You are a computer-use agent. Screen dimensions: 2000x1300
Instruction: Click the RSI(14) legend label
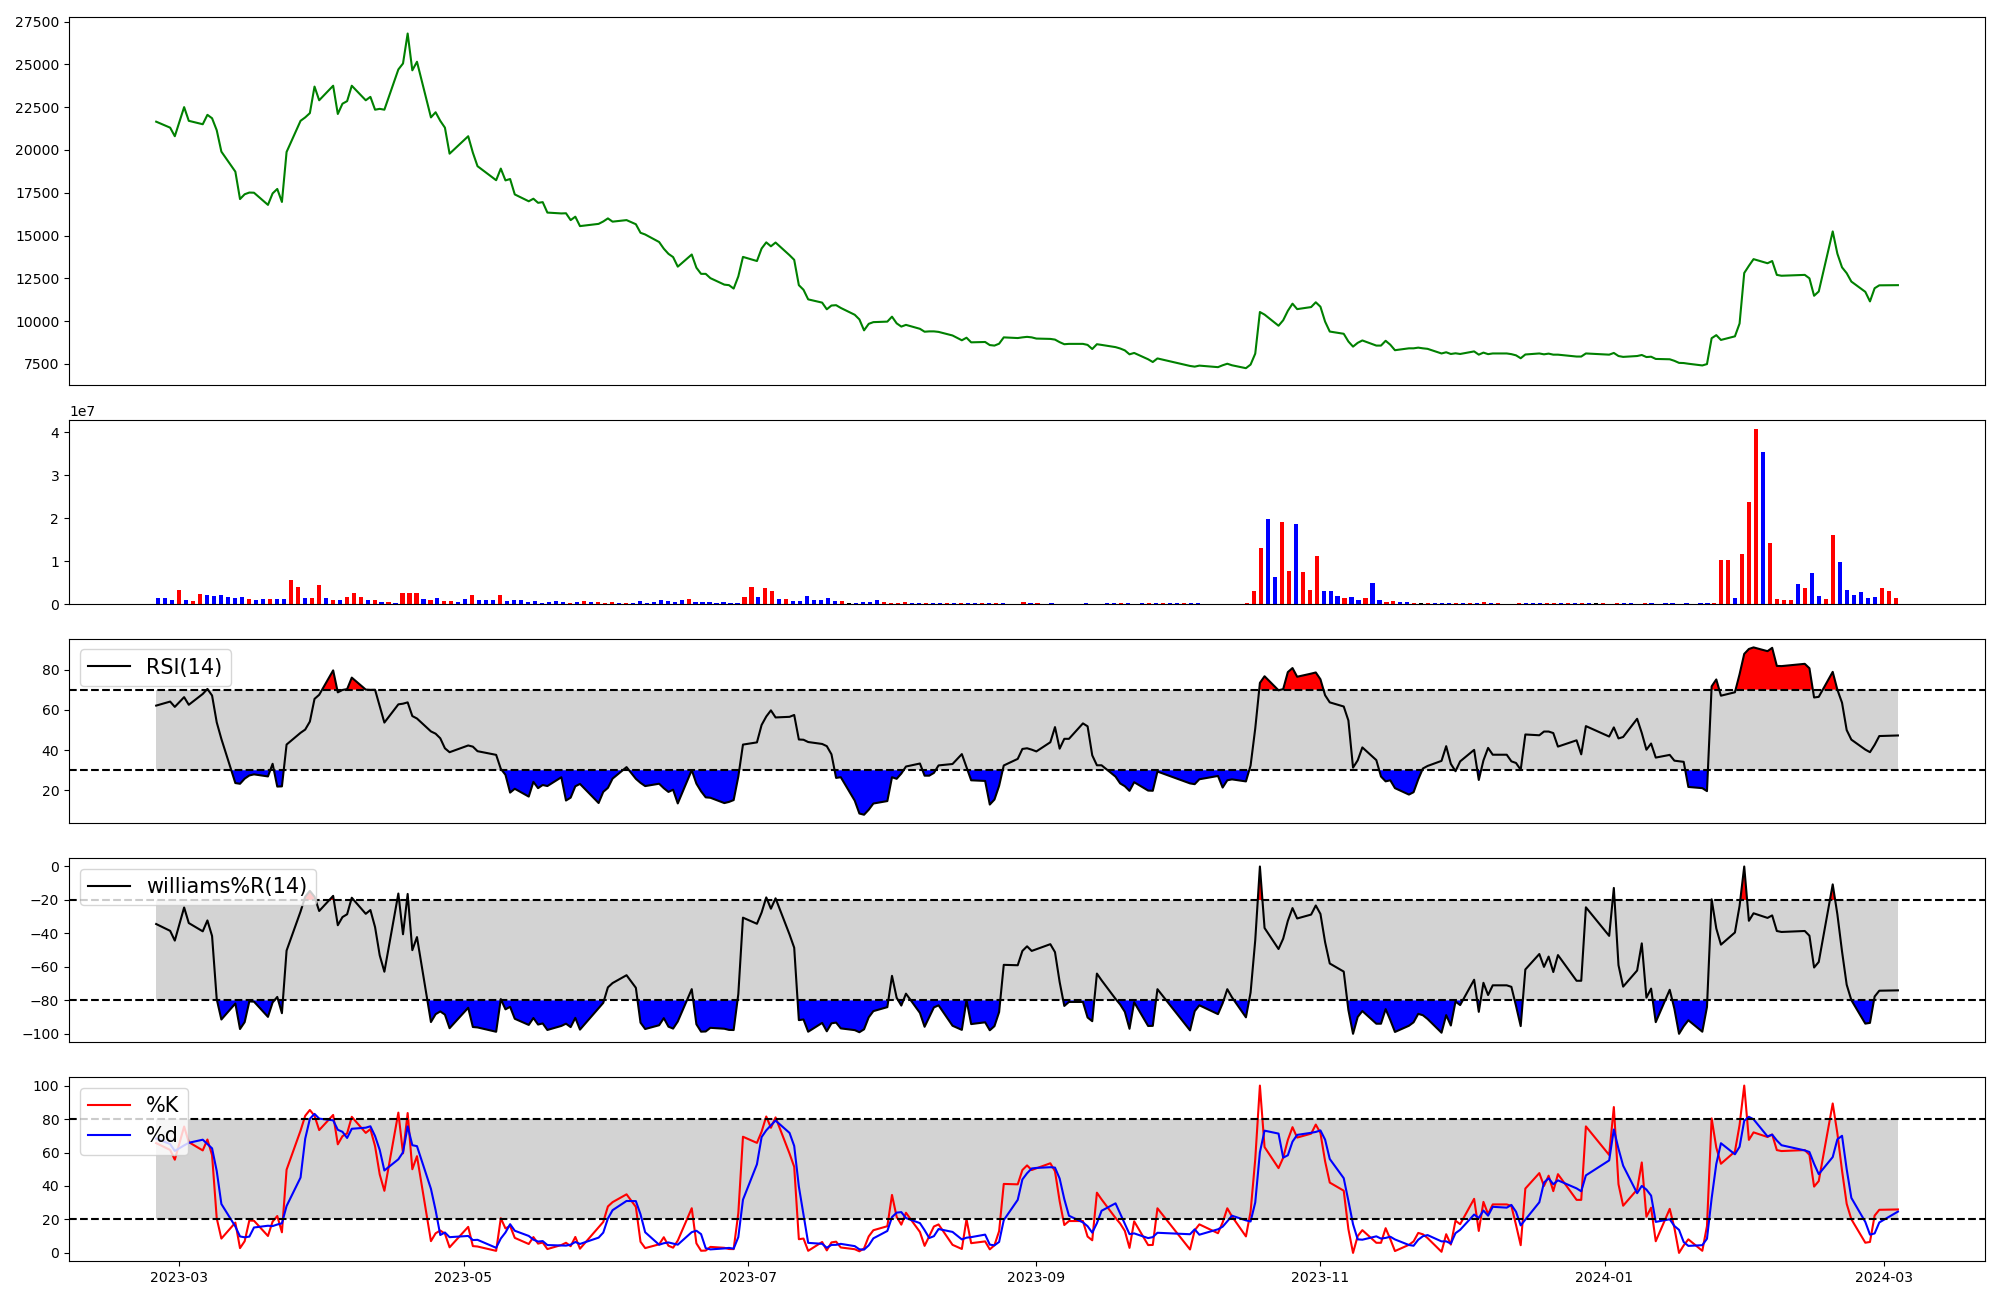pos(184,667)
